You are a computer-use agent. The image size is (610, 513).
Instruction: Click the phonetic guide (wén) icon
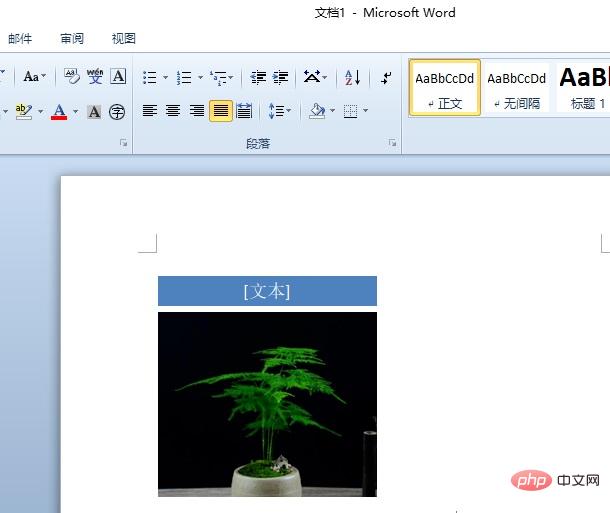pyautogui.click(x=95, y=76)
